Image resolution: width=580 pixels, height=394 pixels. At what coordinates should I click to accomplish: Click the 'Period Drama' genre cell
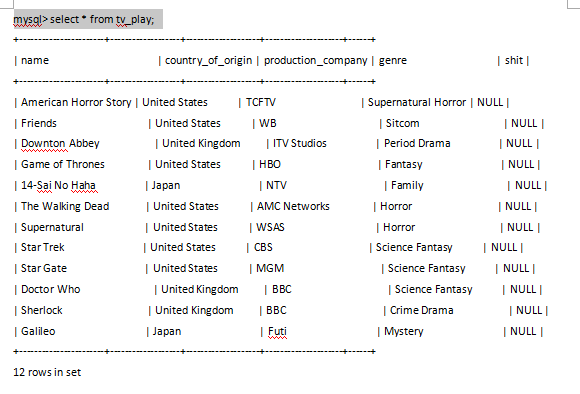(417, 144)
